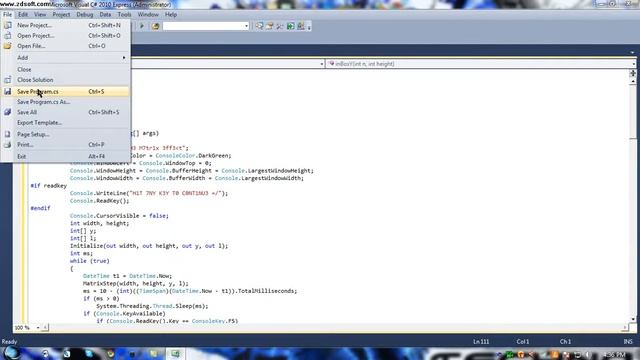Click the "INS" status indicator
The width and height of the screenshot is (640, 360).
point(628,342)
